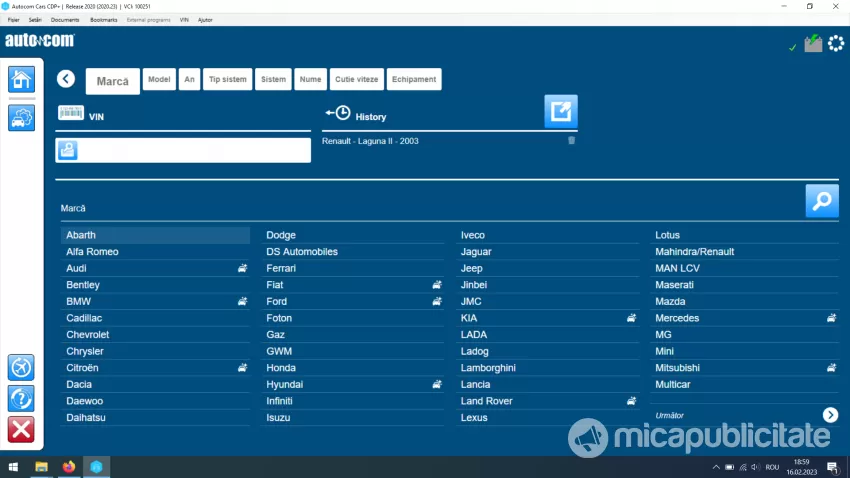
Task: Click the car icon next to Fiat
Action: (437, 285)
